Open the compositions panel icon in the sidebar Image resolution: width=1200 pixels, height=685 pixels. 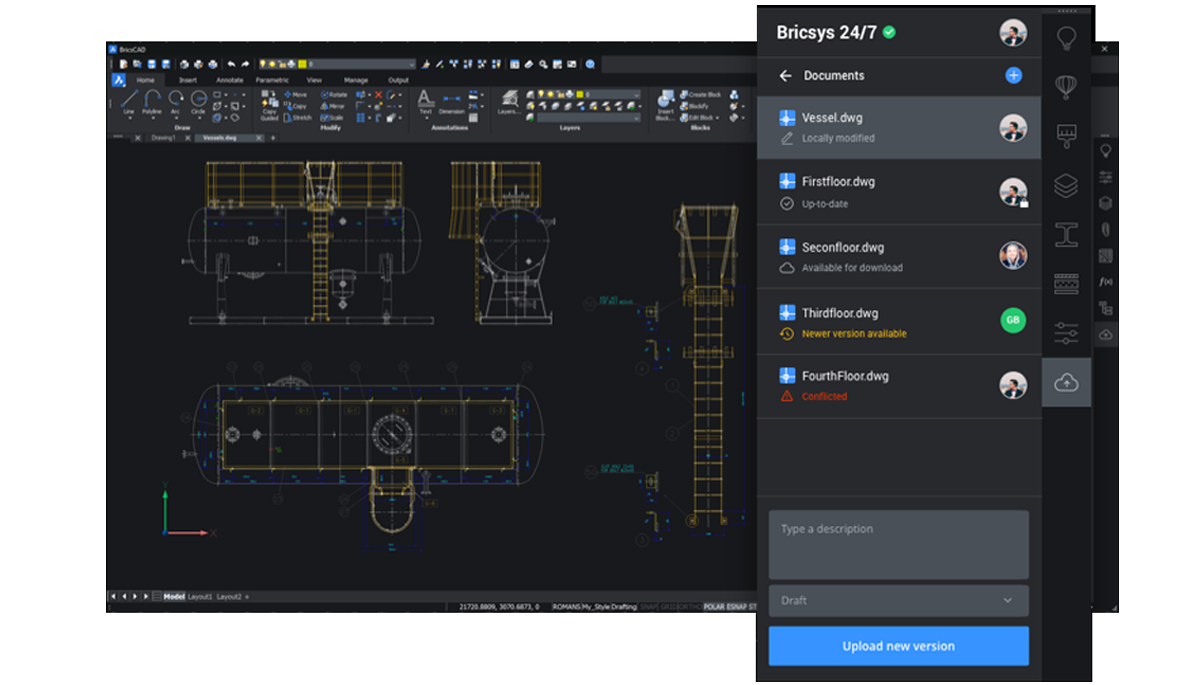(x=1066, y=284)
